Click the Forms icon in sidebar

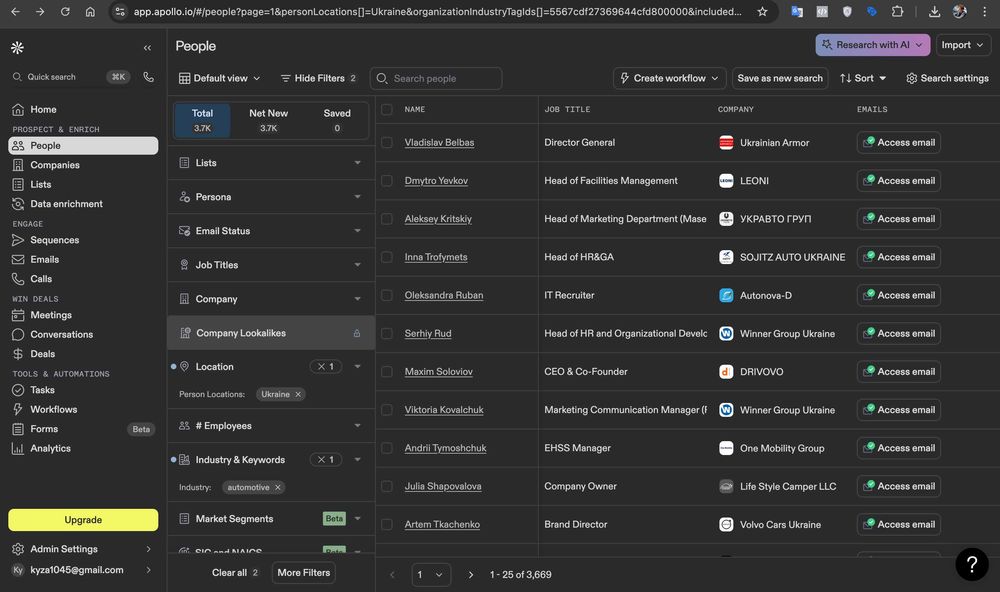(18, 429)
